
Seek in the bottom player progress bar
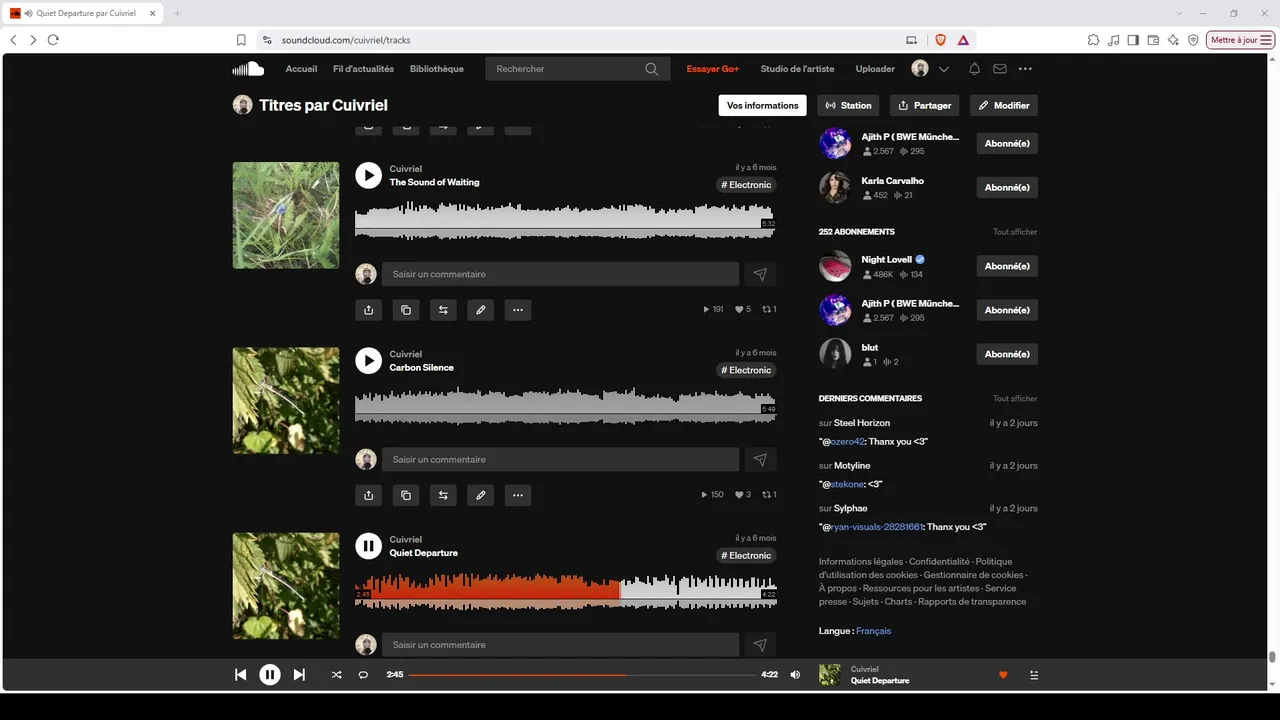click(x=582, y=675)
